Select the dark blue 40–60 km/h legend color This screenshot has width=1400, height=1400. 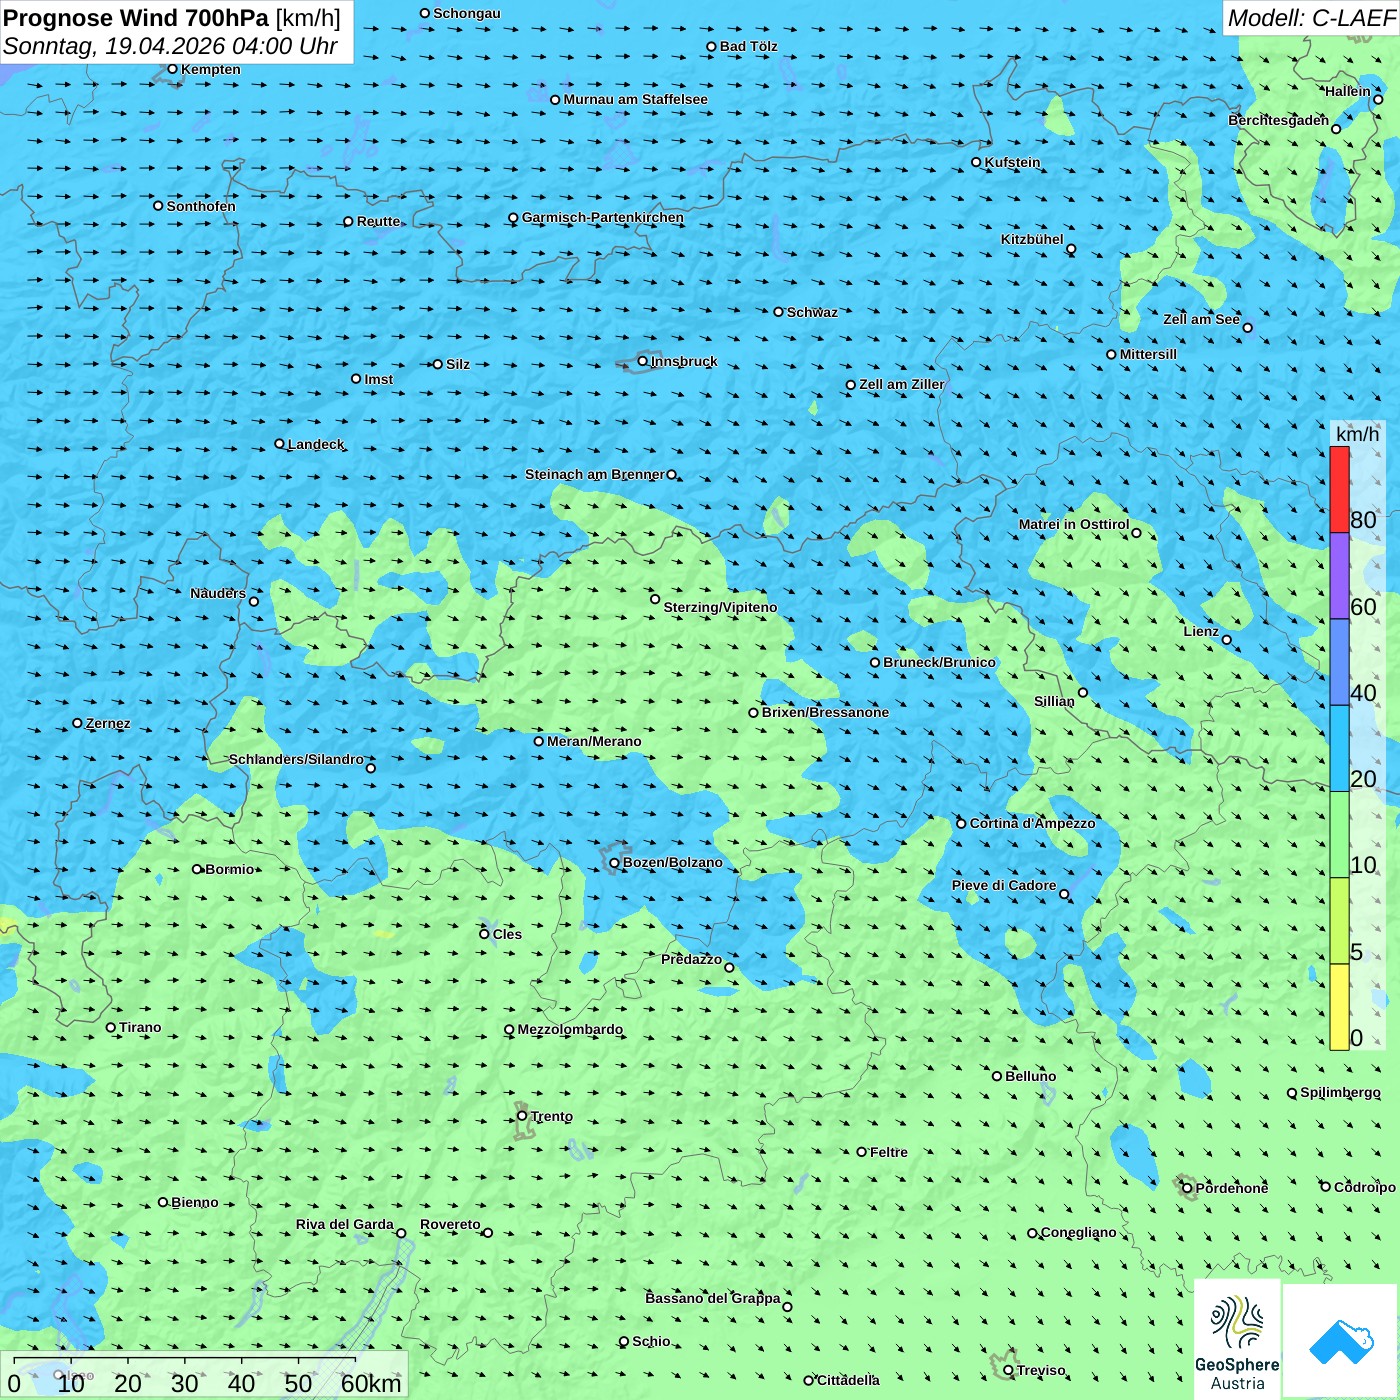[1339, 662]
